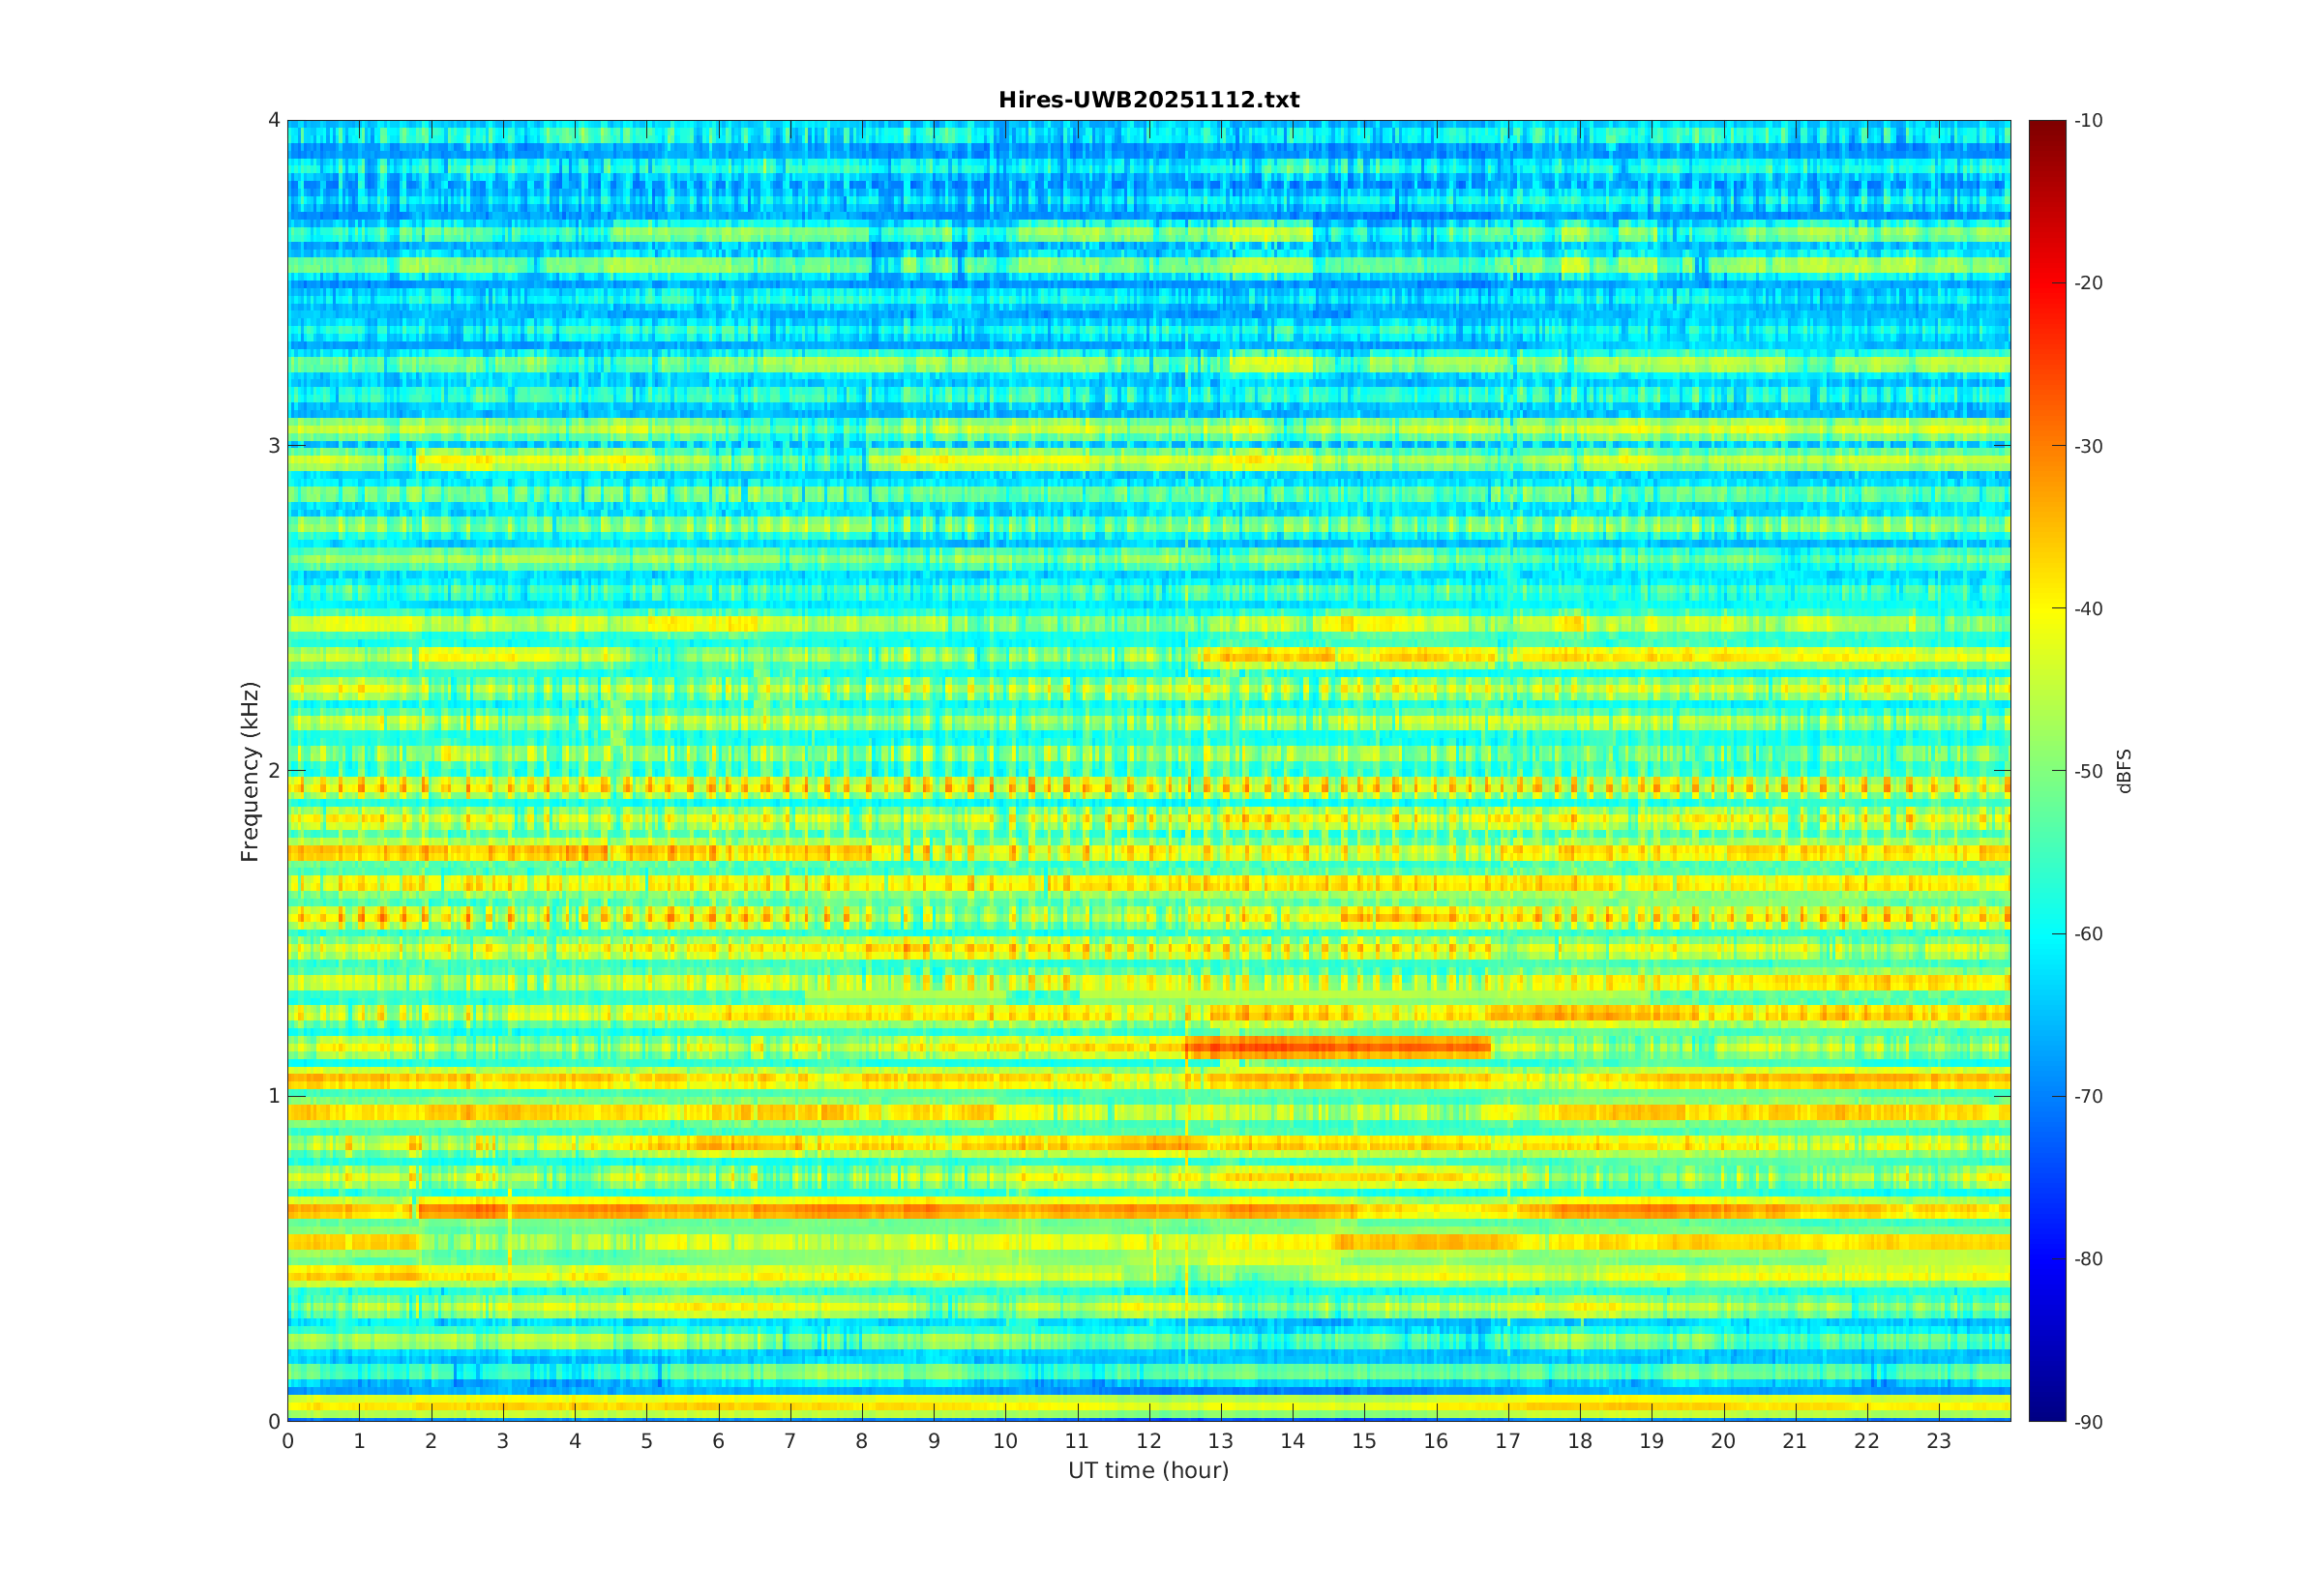Click the -10 label on colorbar

point(2087,121)
